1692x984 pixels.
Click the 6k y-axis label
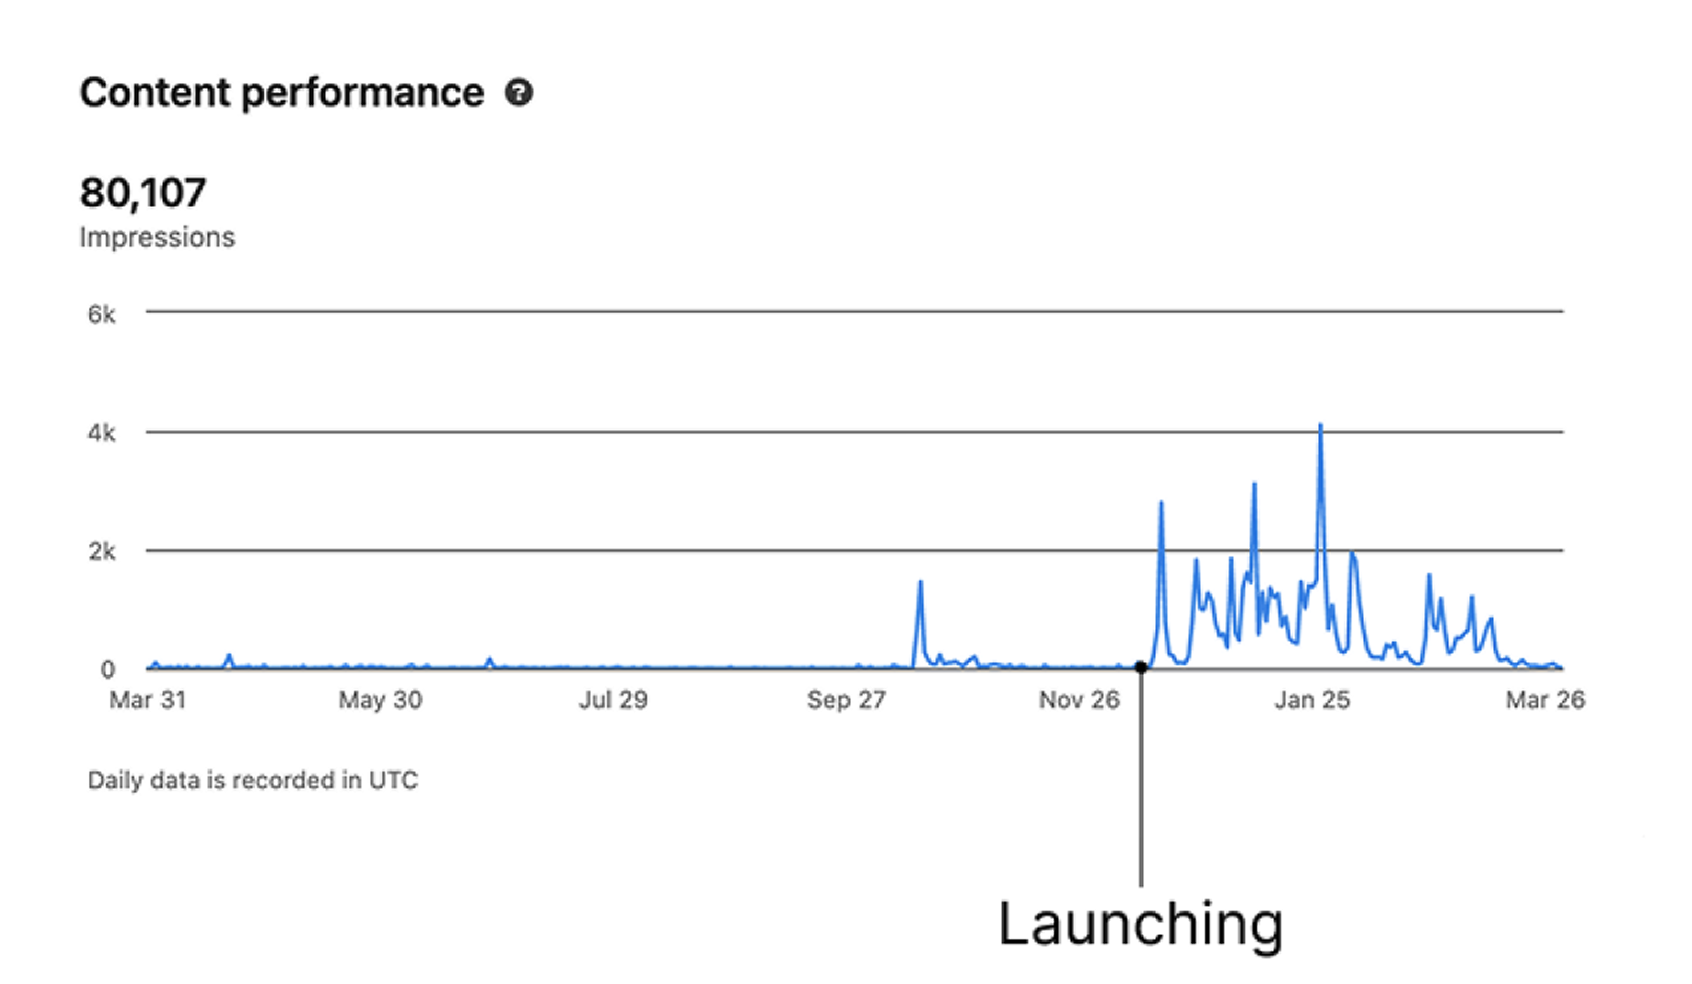(101, 315)
